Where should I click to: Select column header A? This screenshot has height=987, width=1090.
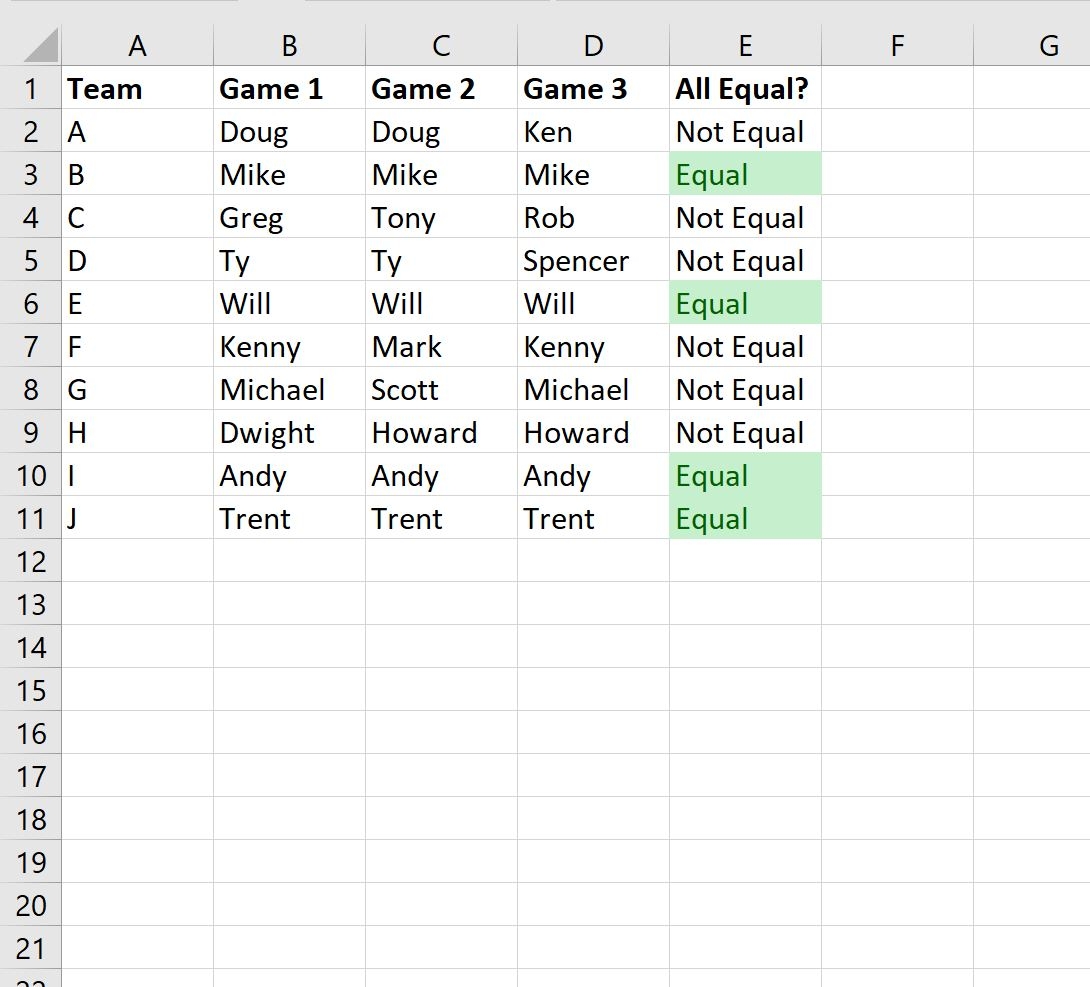(137, 45)
